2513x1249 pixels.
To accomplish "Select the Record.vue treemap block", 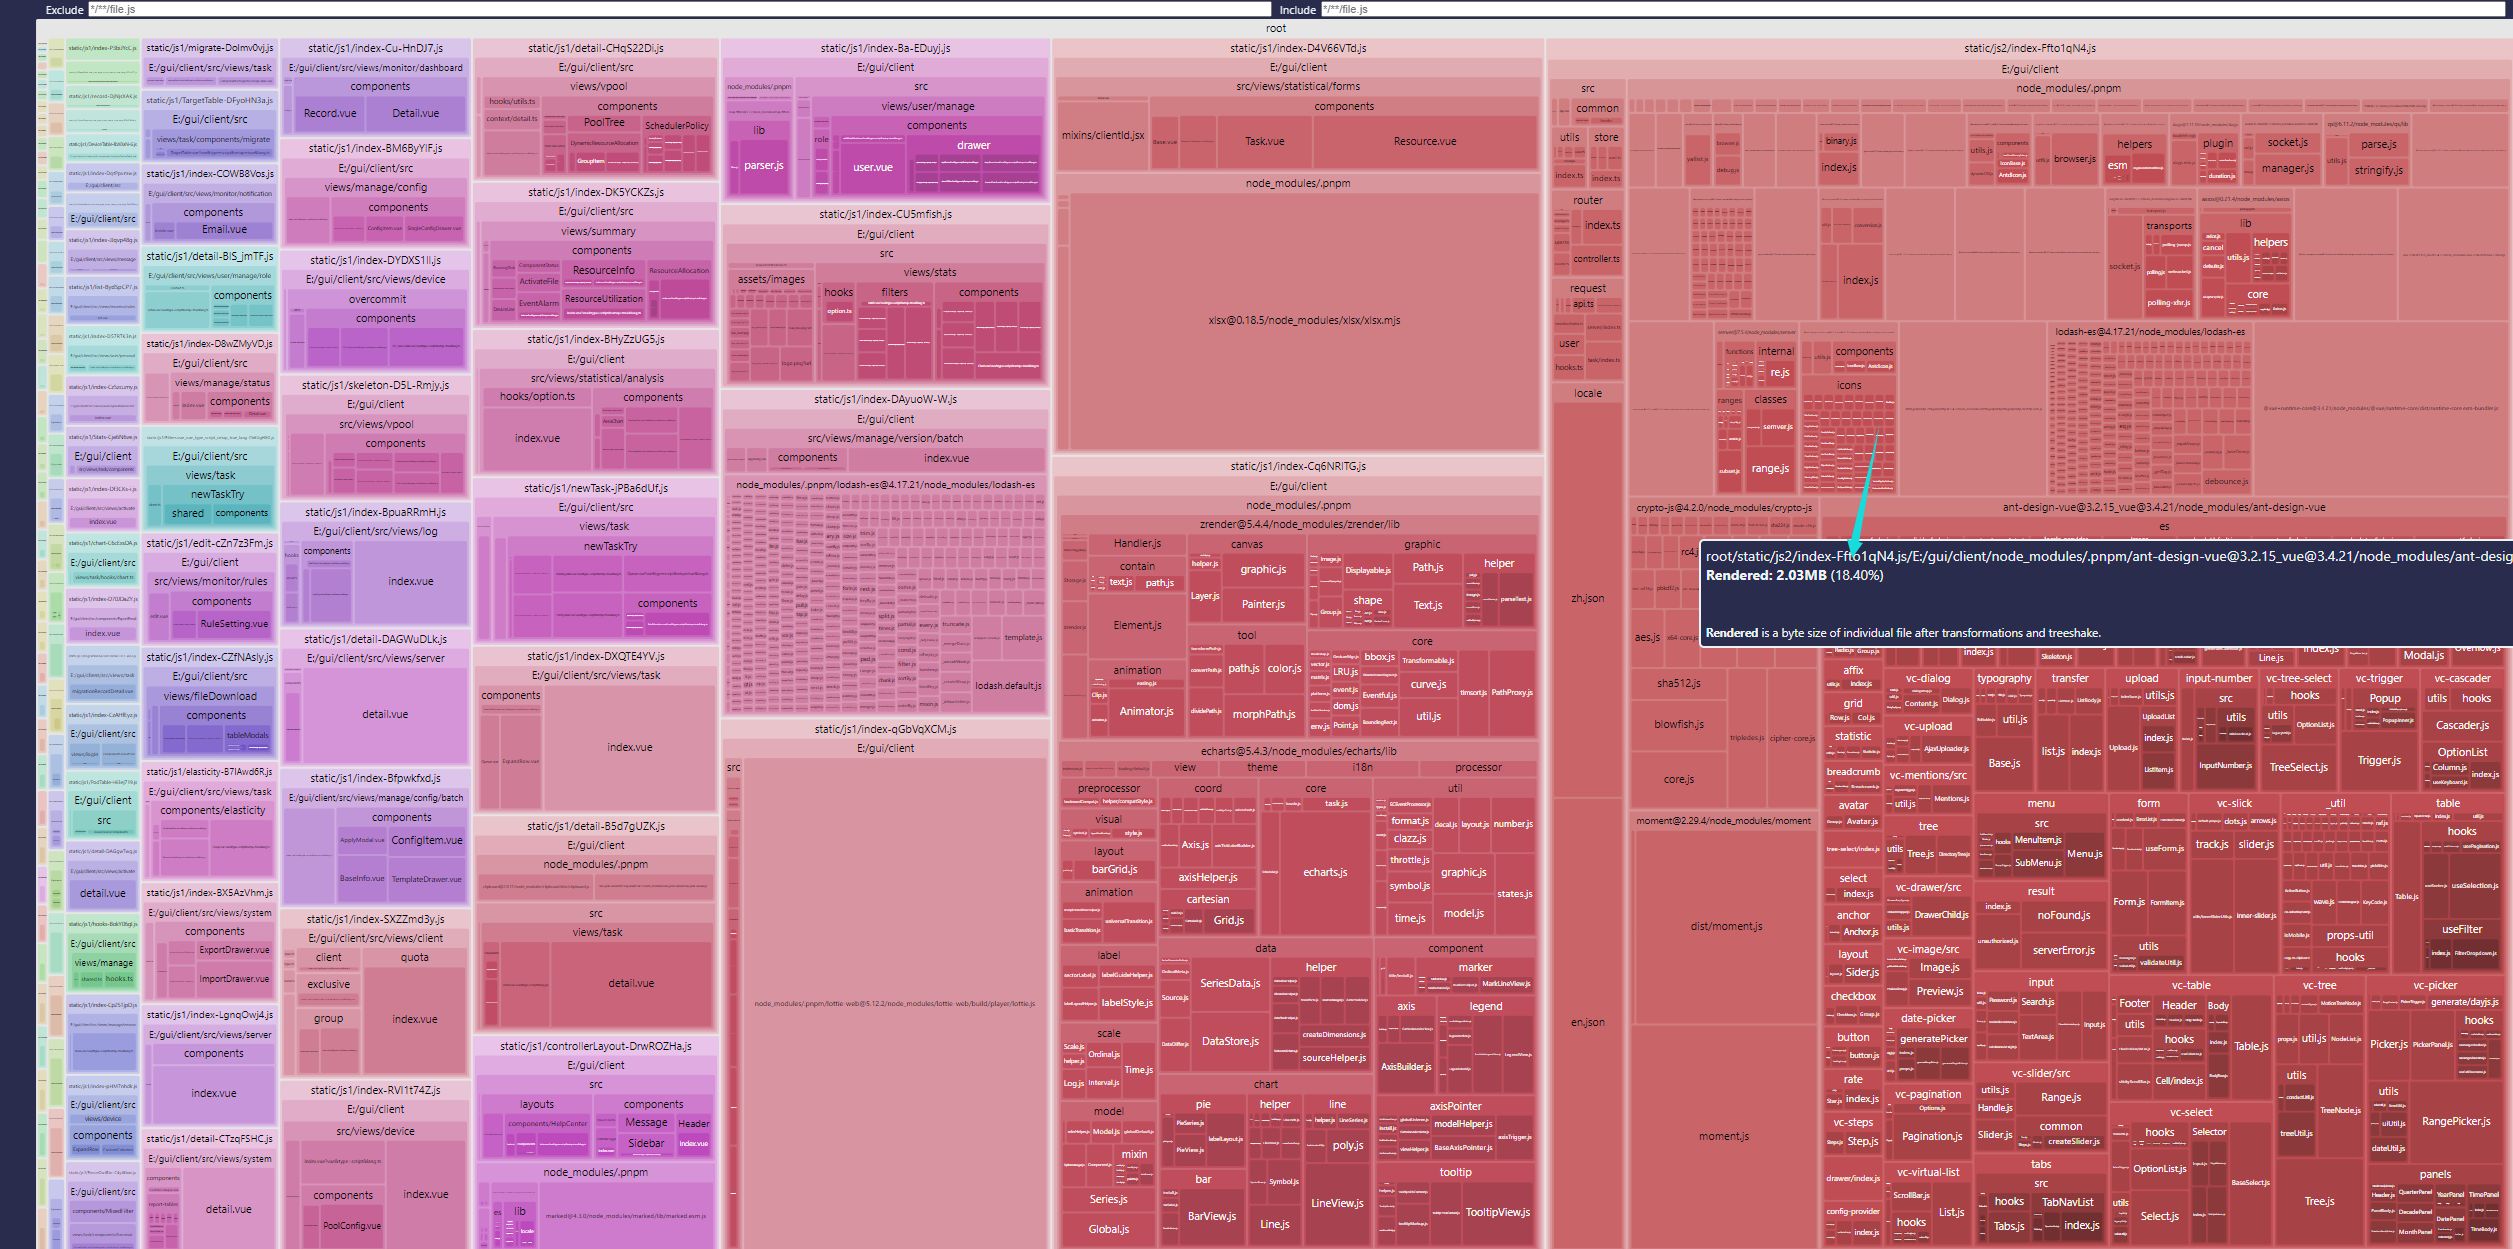I will click(330, 114).
